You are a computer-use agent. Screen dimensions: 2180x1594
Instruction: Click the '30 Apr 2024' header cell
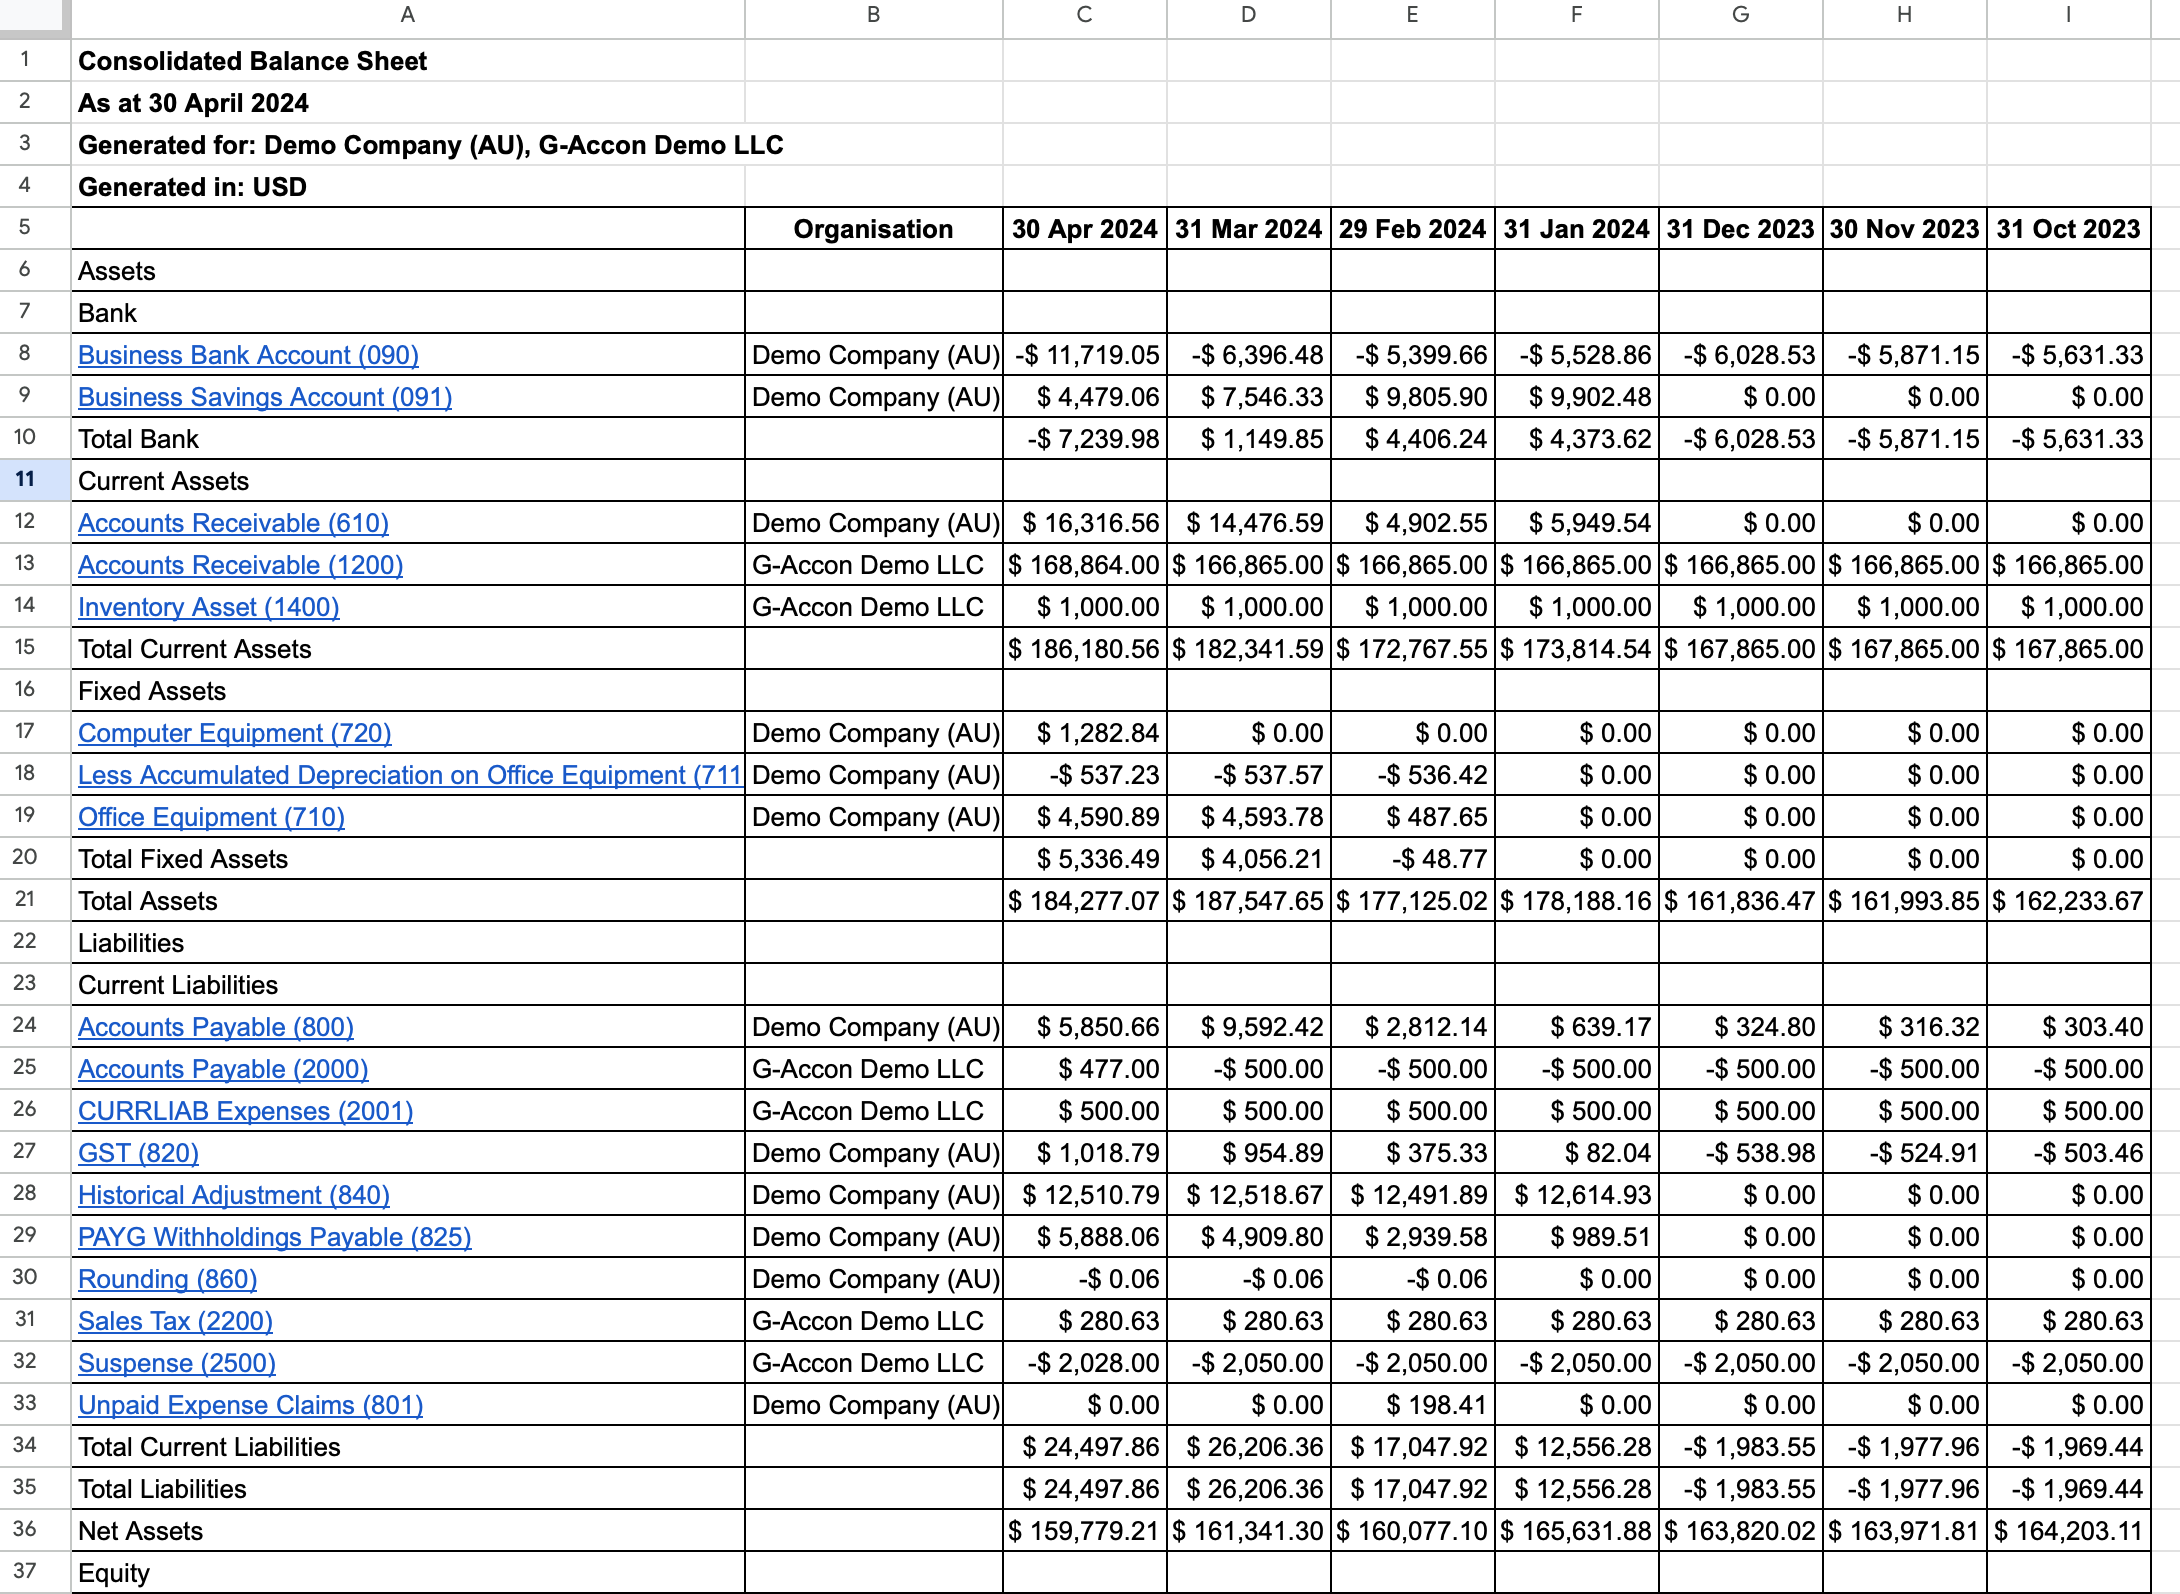(x=1085, y=229)
